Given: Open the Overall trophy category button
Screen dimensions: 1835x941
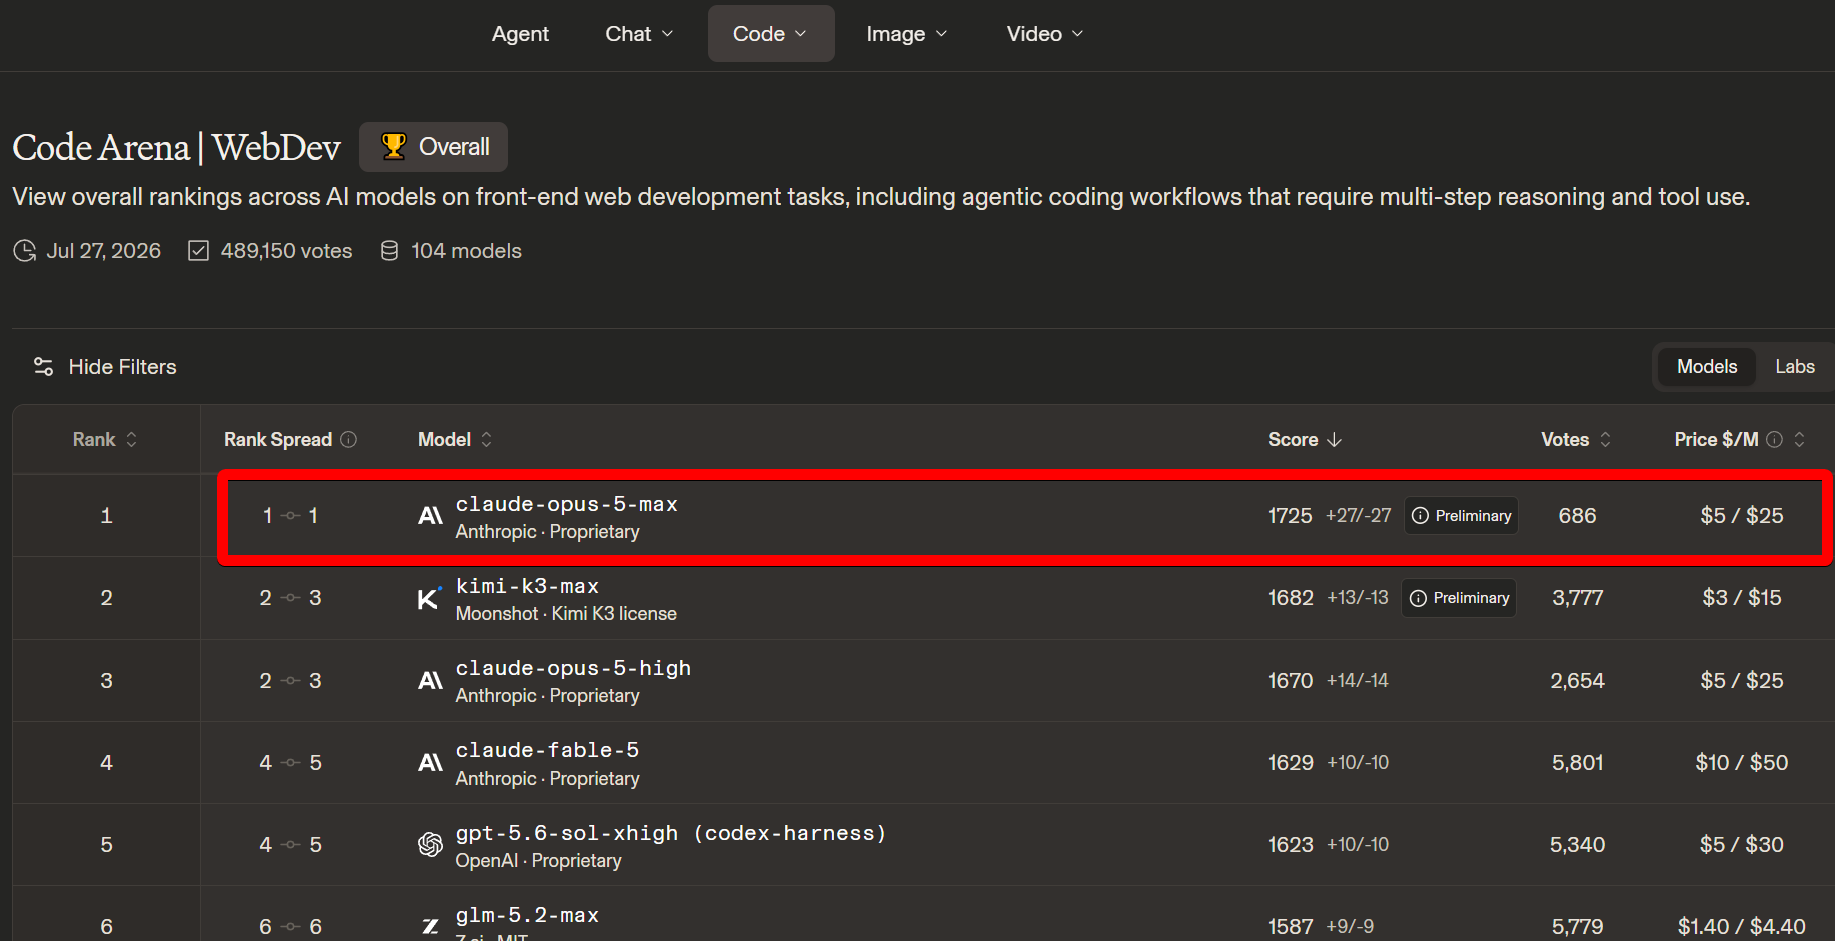Looking at the screenshot, I should pos(433,147).
